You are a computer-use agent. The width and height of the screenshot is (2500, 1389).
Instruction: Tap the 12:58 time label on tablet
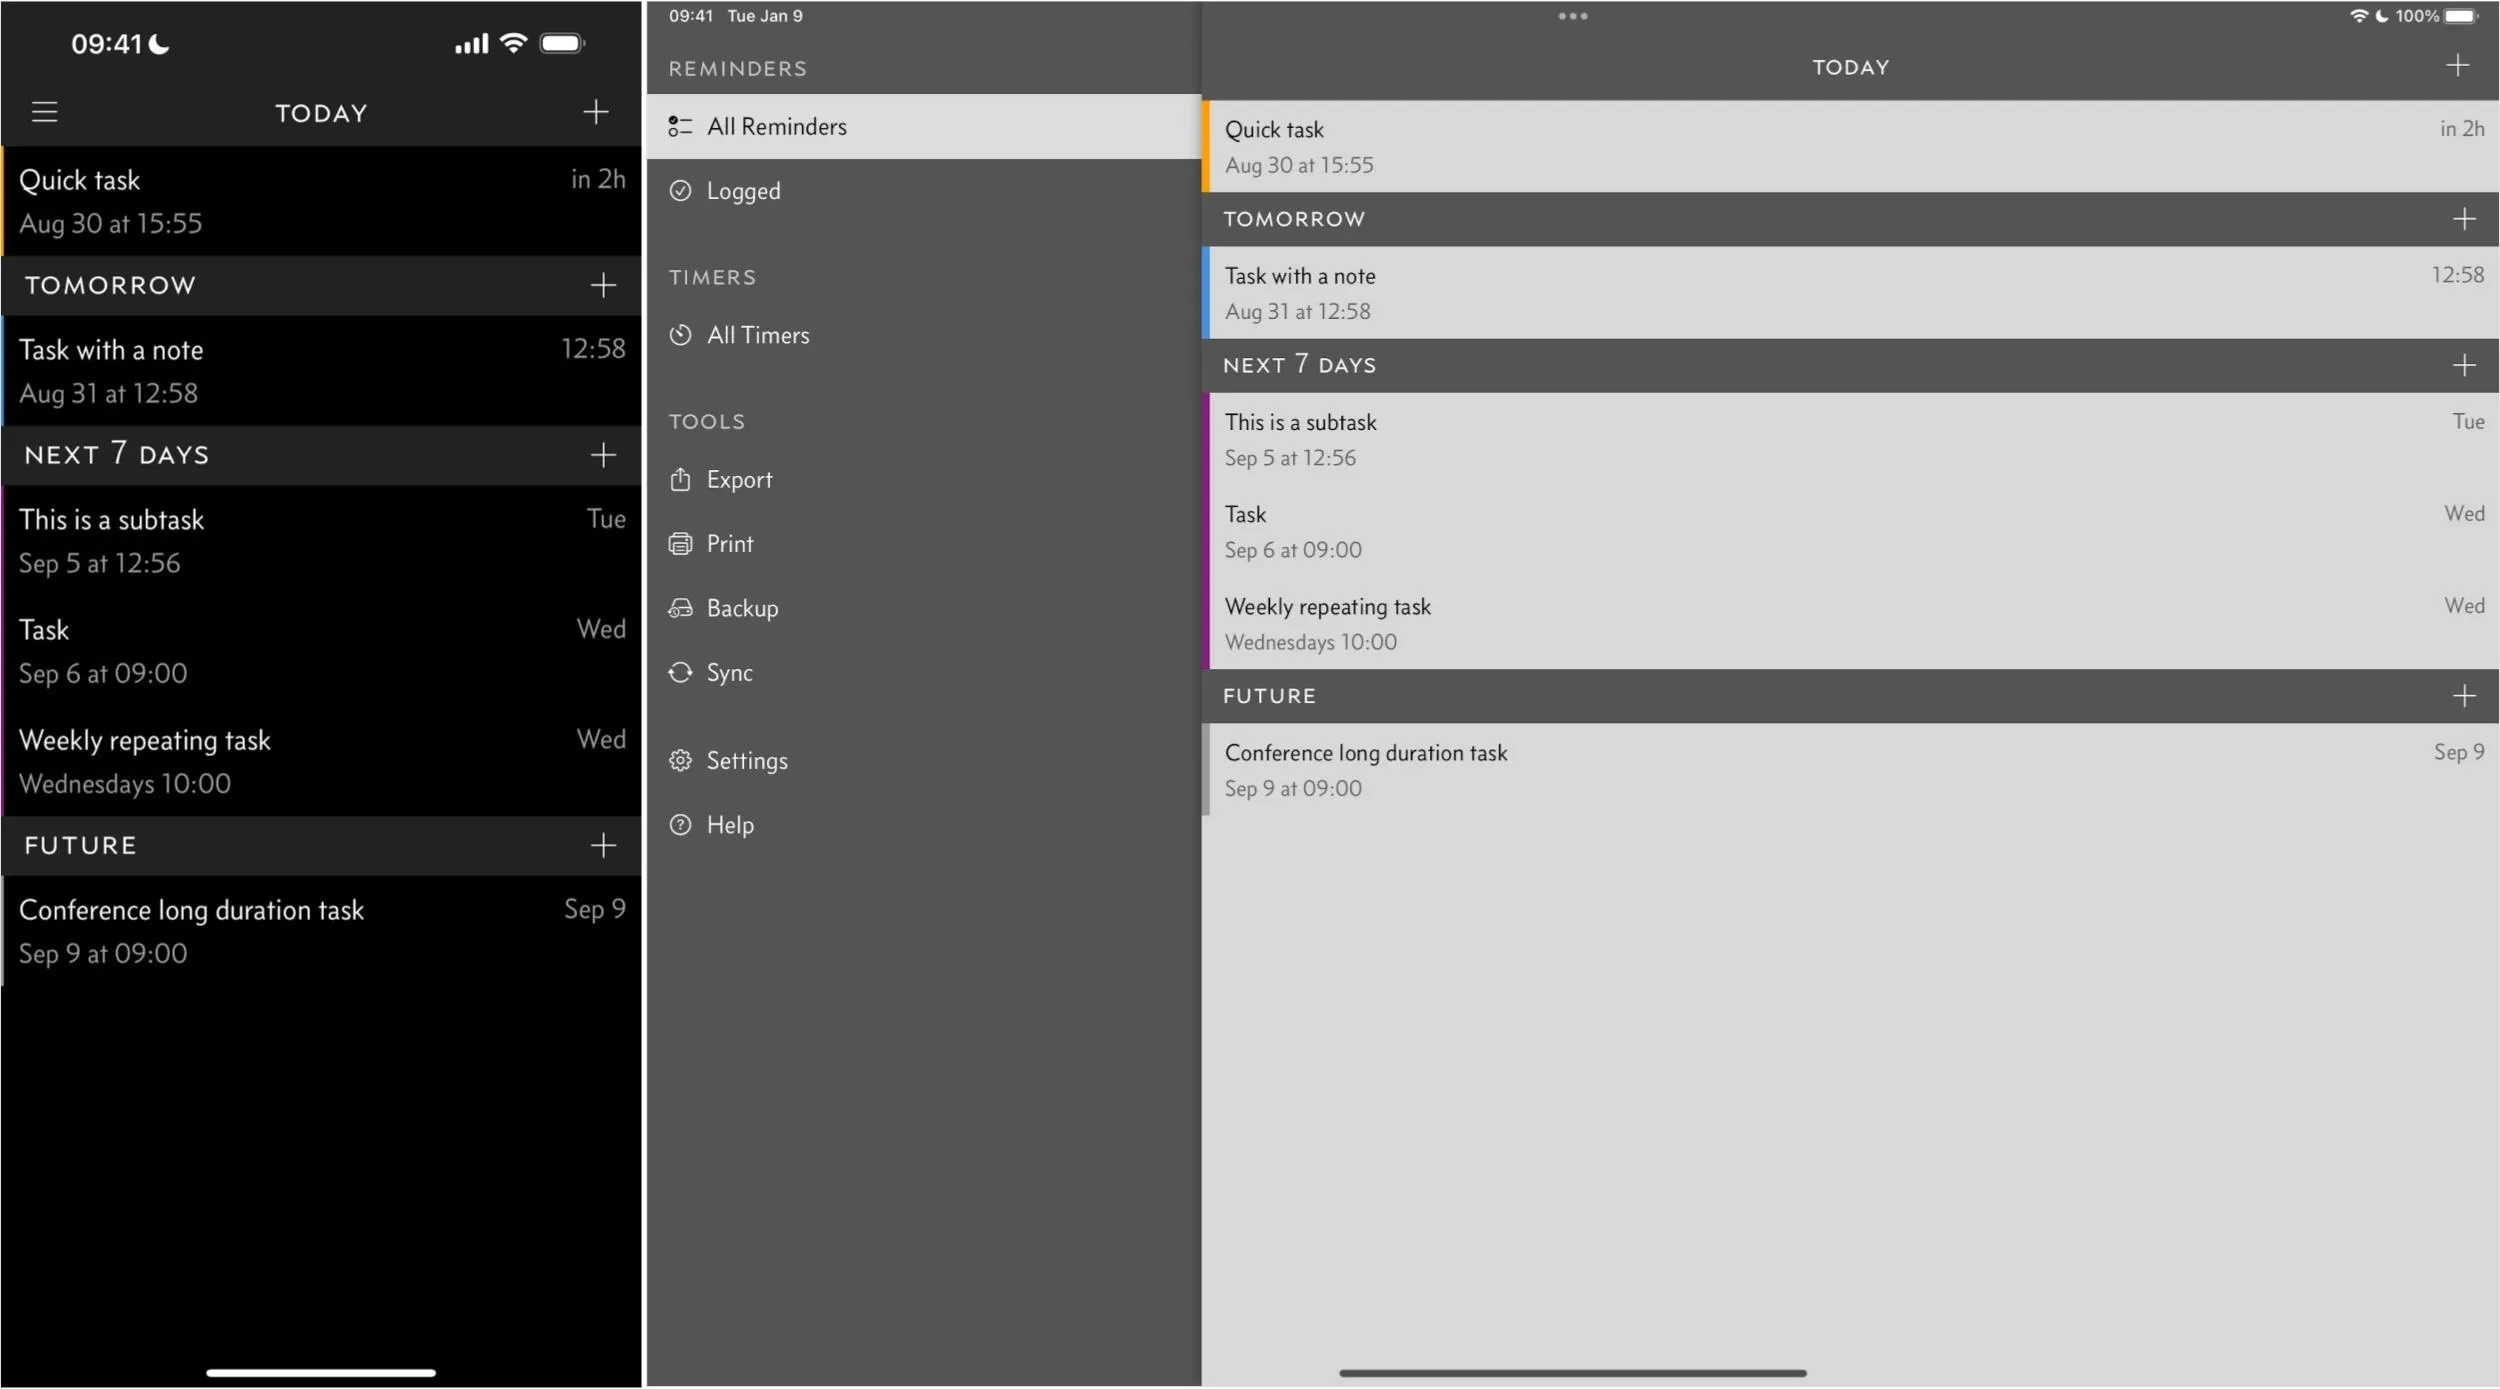2458,274
